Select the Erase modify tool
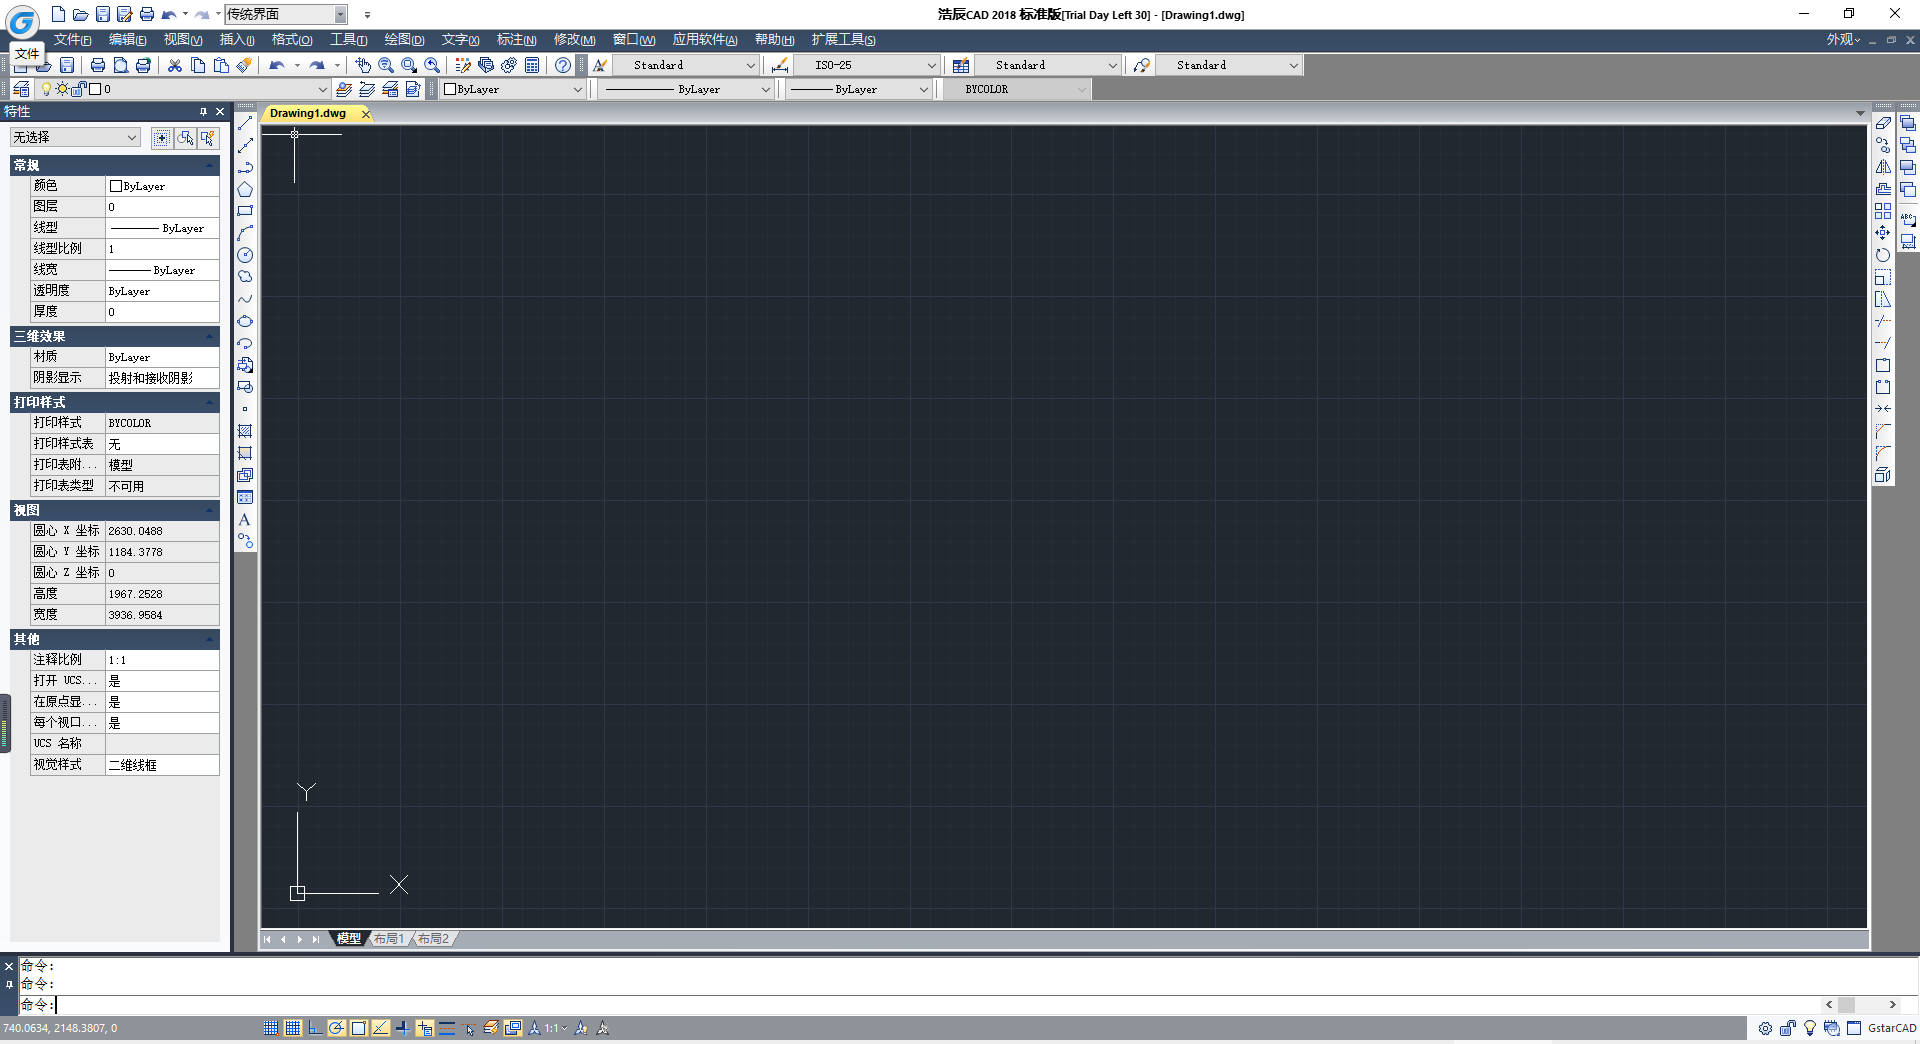Viewport: 1920px width, 1044px height. click(x=1883, y=123)
